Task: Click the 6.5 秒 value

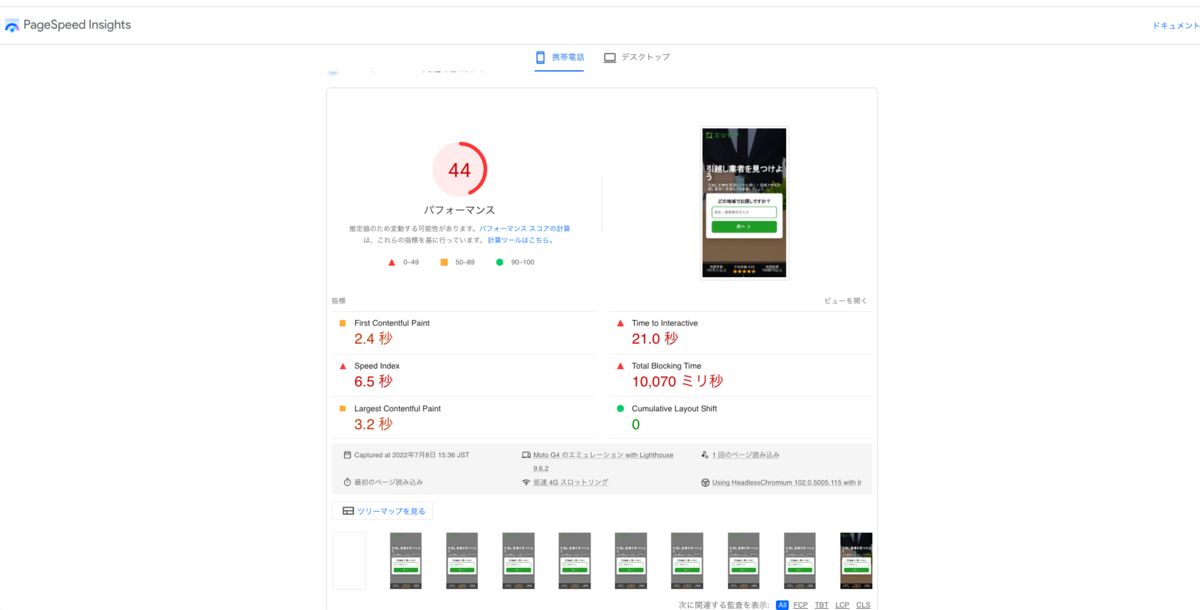Action: 373,382
